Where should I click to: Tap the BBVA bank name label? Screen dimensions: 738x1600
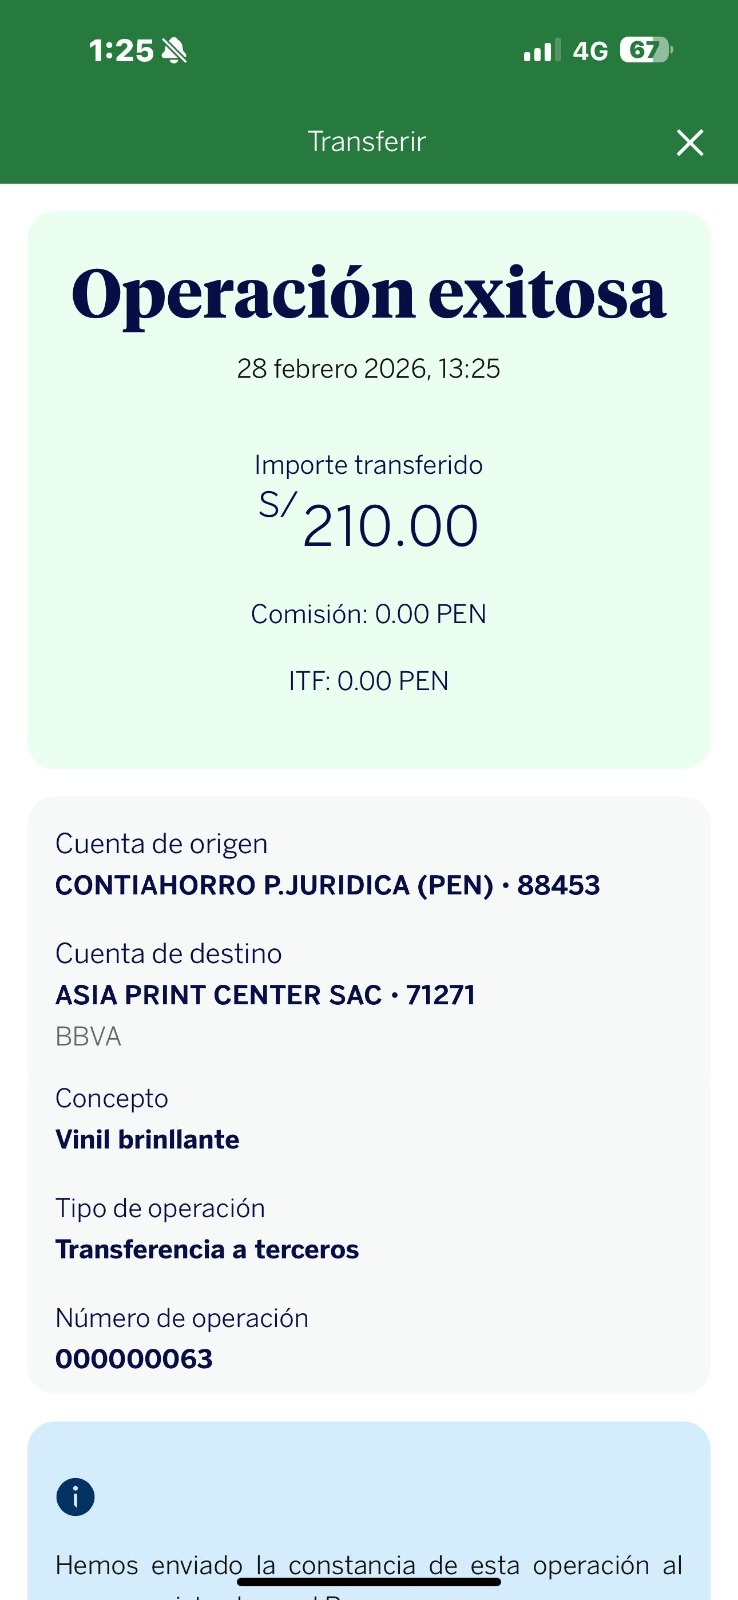click(x=88, y=1037)
